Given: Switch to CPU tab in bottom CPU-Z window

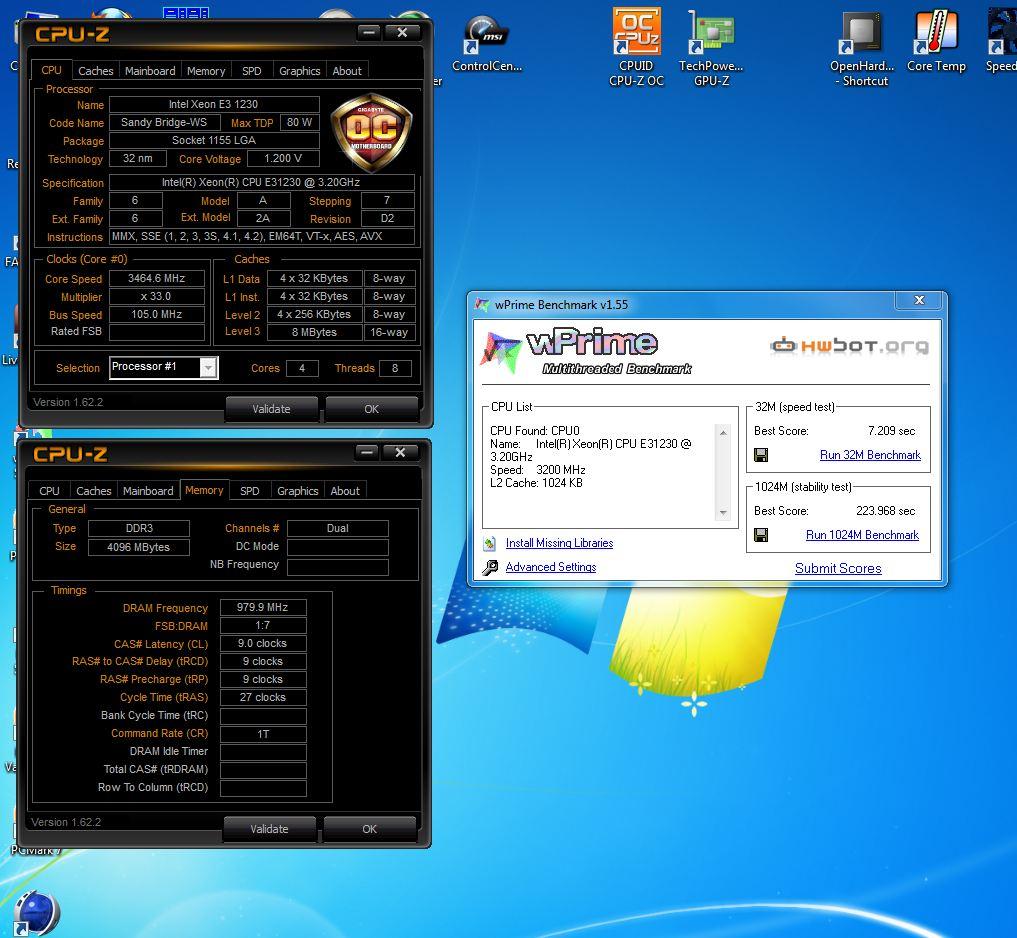Looking at the screenshot, I should (x=49, y=491).
